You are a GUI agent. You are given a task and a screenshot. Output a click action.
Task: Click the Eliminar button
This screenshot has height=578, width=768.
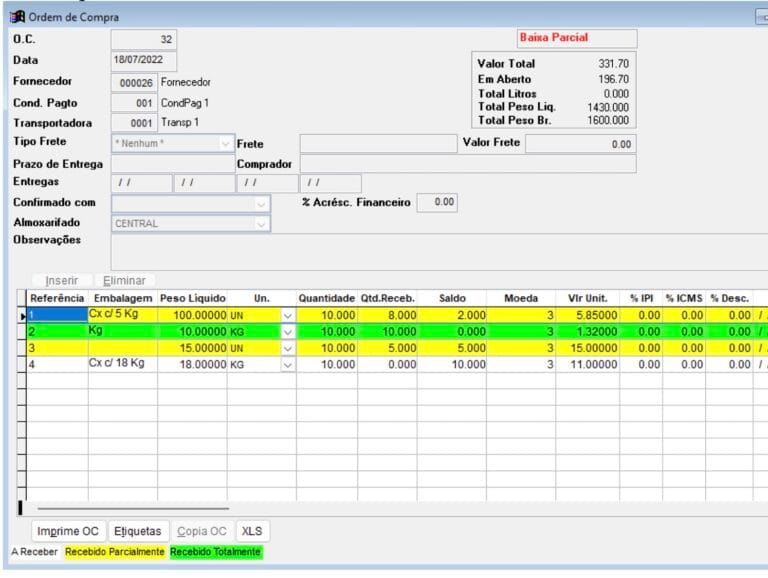(x=124, y=281)
